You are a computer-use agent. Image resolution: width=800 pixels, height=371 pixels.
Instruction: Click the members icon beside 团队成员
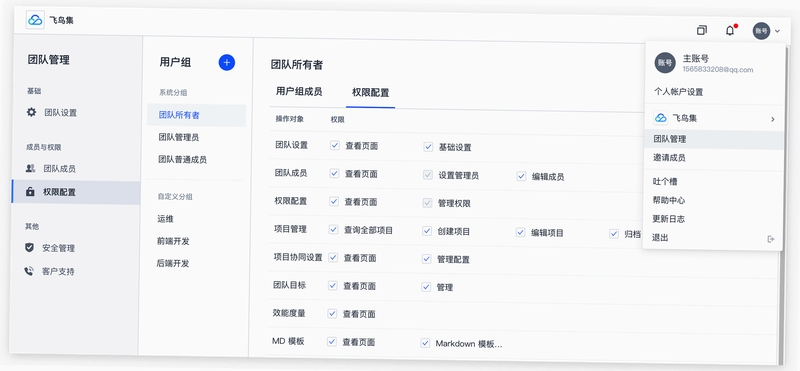click(30, 168)
